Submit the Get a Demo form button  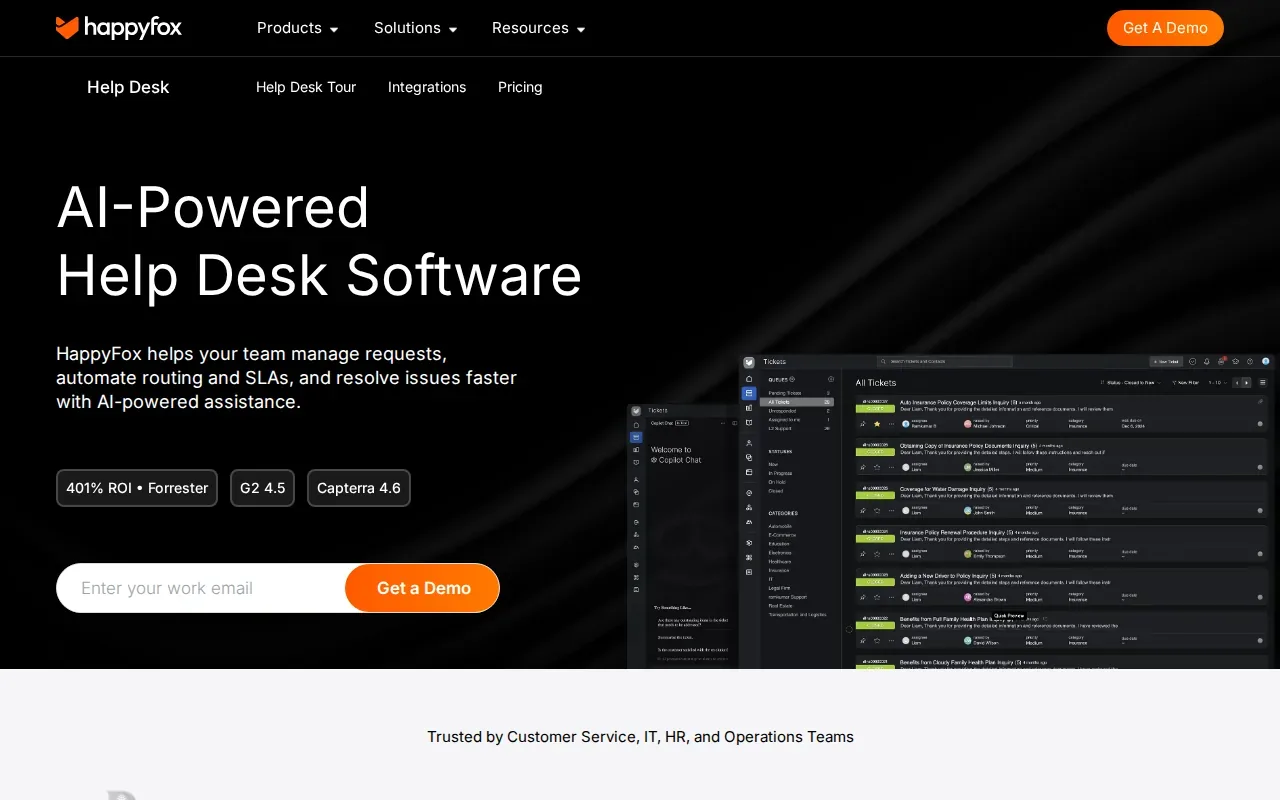tap(423, 588)
